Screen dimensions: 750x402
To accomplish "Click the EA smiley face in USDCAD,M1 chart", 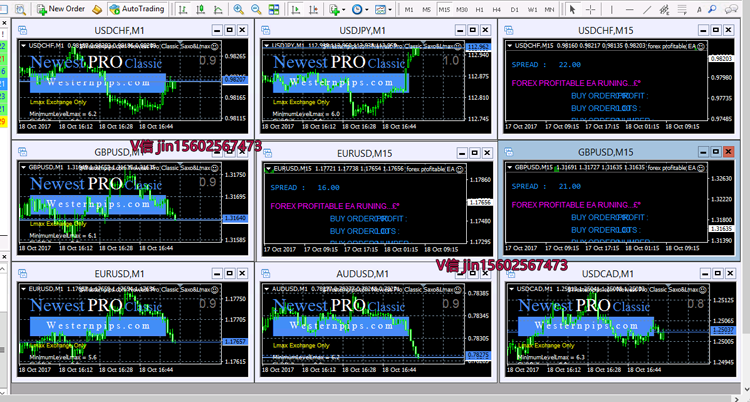I will point(703,290).
